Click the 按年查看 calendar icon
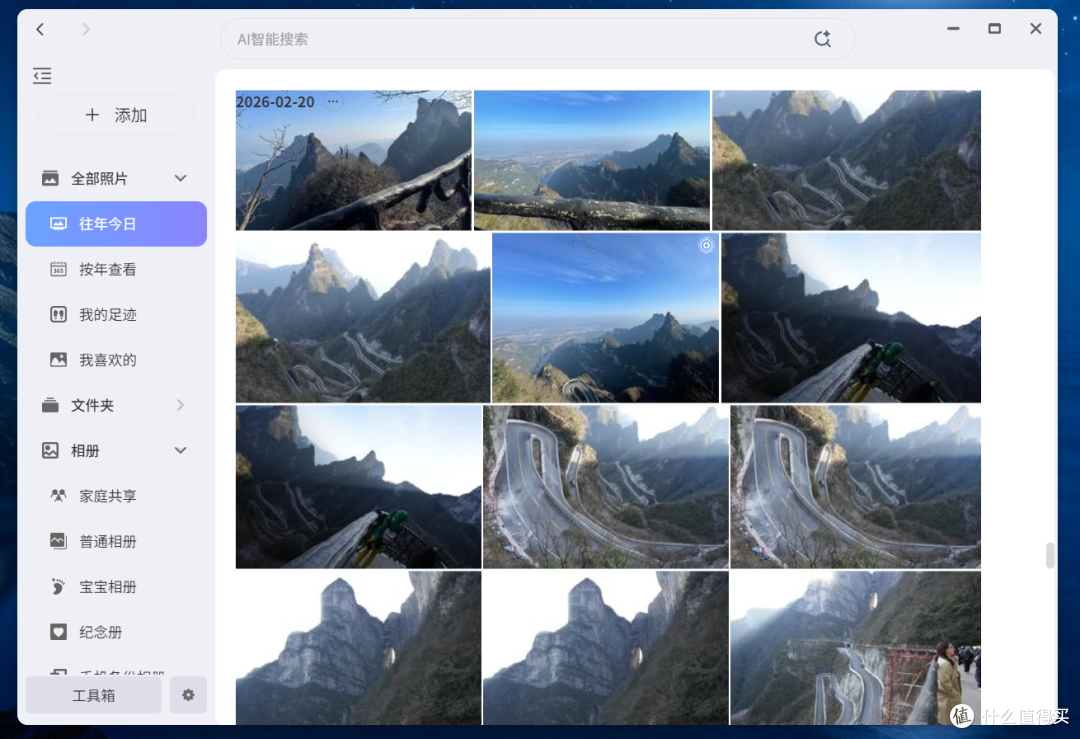This screenshot has height=739, width=1080. coord(59,269)
